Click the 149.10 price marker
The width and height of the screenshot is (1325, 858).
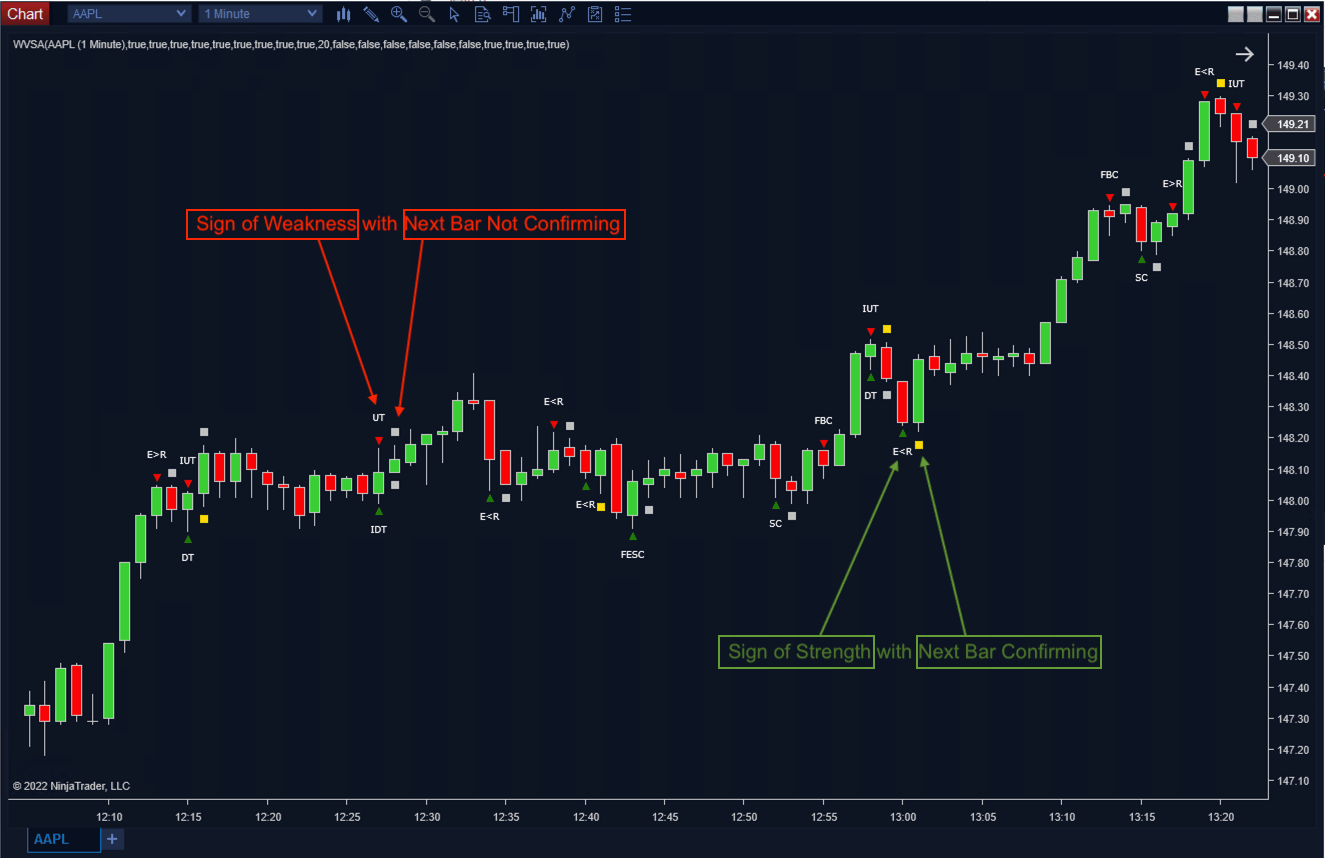(x=1292, y=158)
